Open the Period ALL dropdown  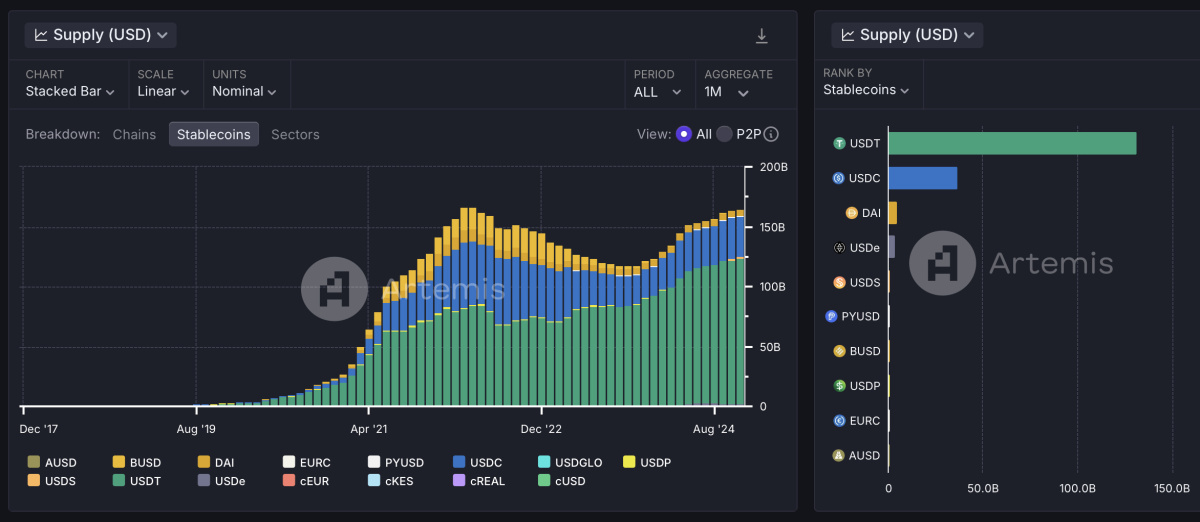[x=657, y=91]
